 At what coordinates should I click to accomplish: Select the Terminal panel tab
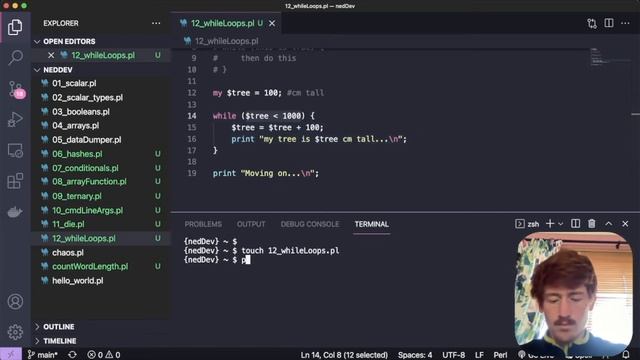pyautogui.click(x=371, y=224)
